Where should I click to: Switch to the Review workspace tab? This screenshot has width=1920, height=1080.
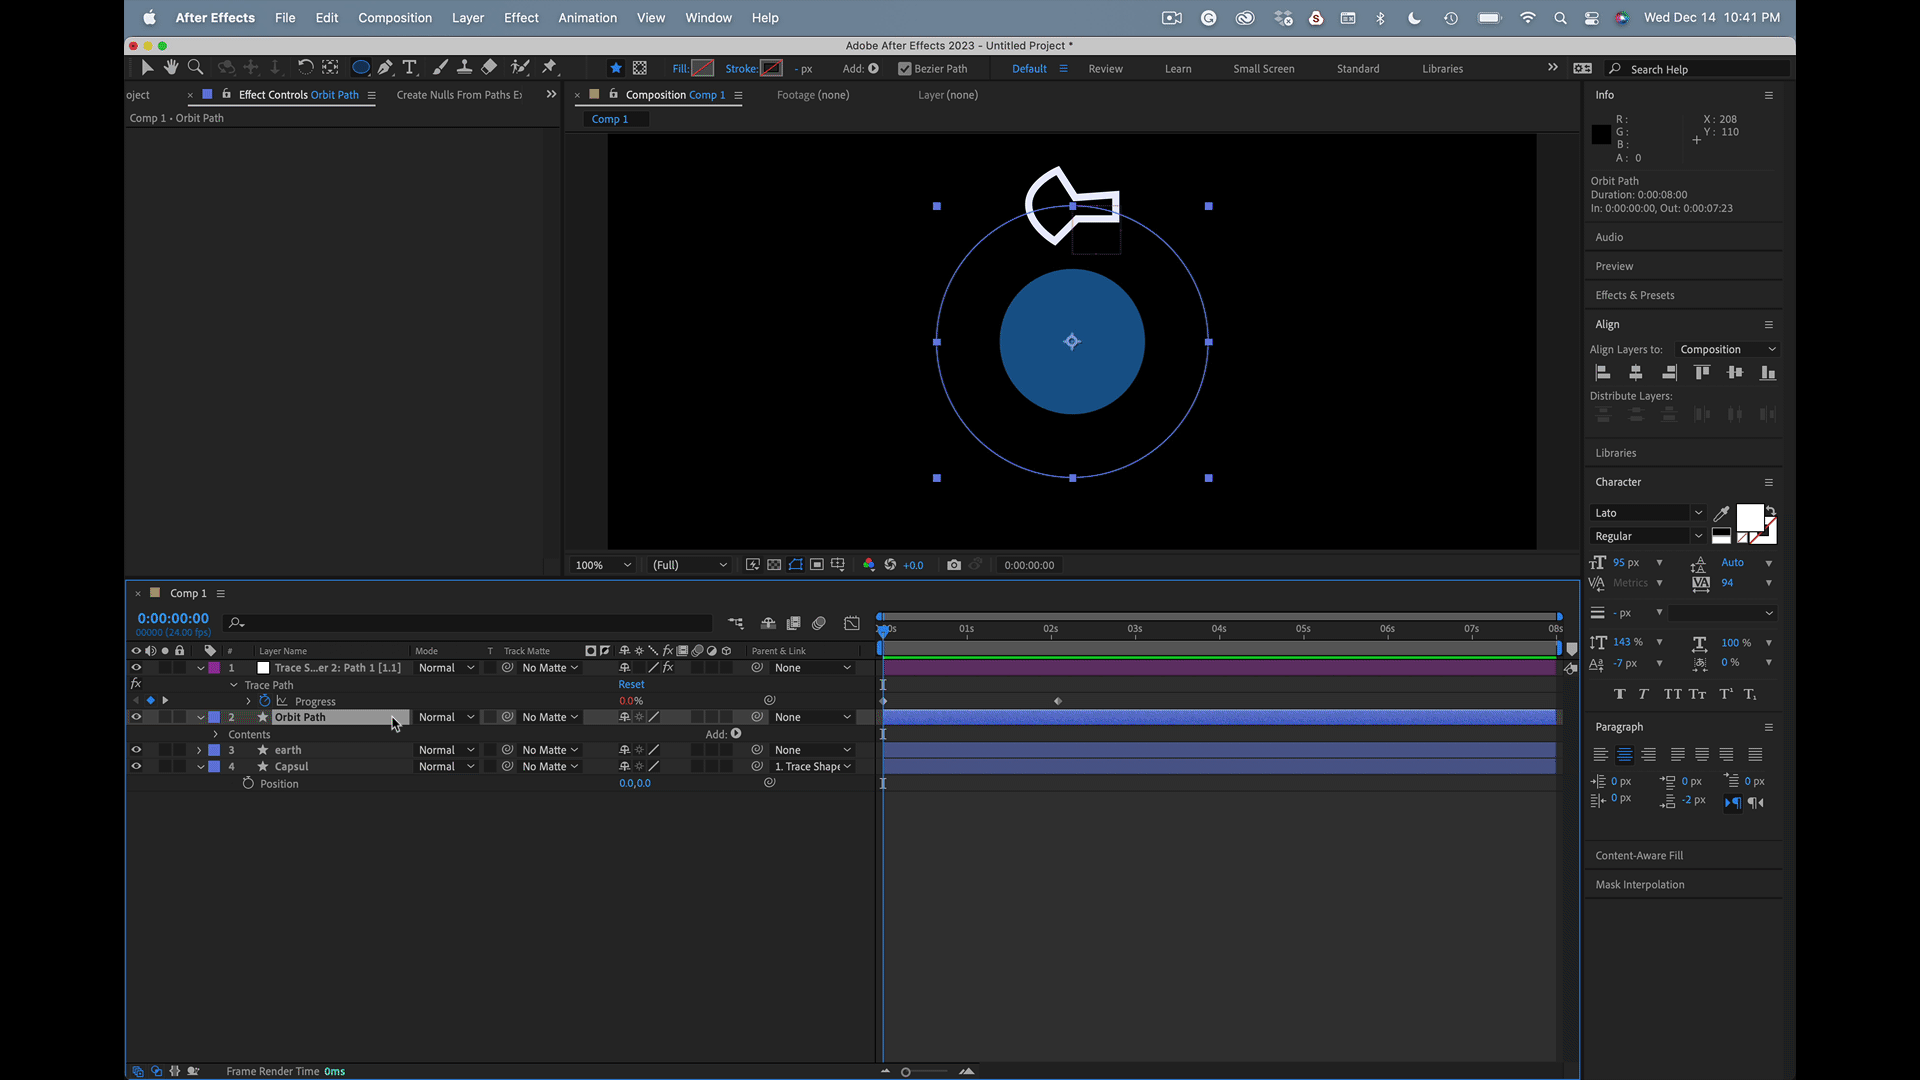pyautogui.click(x=1105, y=69)
